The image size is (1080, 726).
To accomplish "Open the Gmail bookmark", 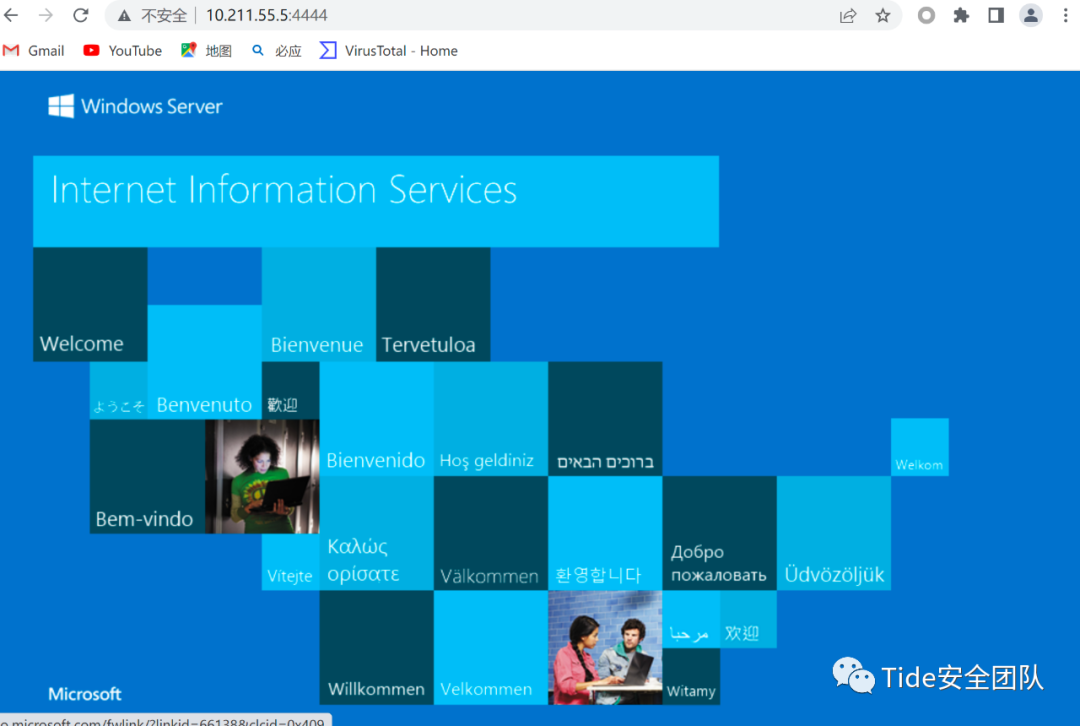I will point(34,50).
